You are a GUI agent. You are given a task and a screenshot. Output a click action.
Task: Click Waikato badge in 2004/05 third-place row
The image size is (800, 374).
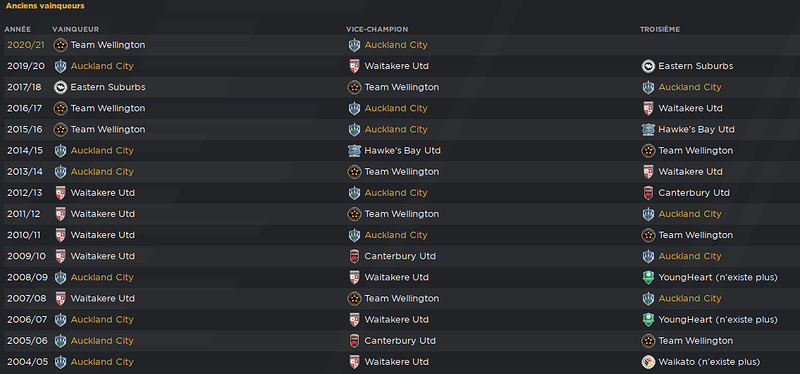(x=648, y=362)
